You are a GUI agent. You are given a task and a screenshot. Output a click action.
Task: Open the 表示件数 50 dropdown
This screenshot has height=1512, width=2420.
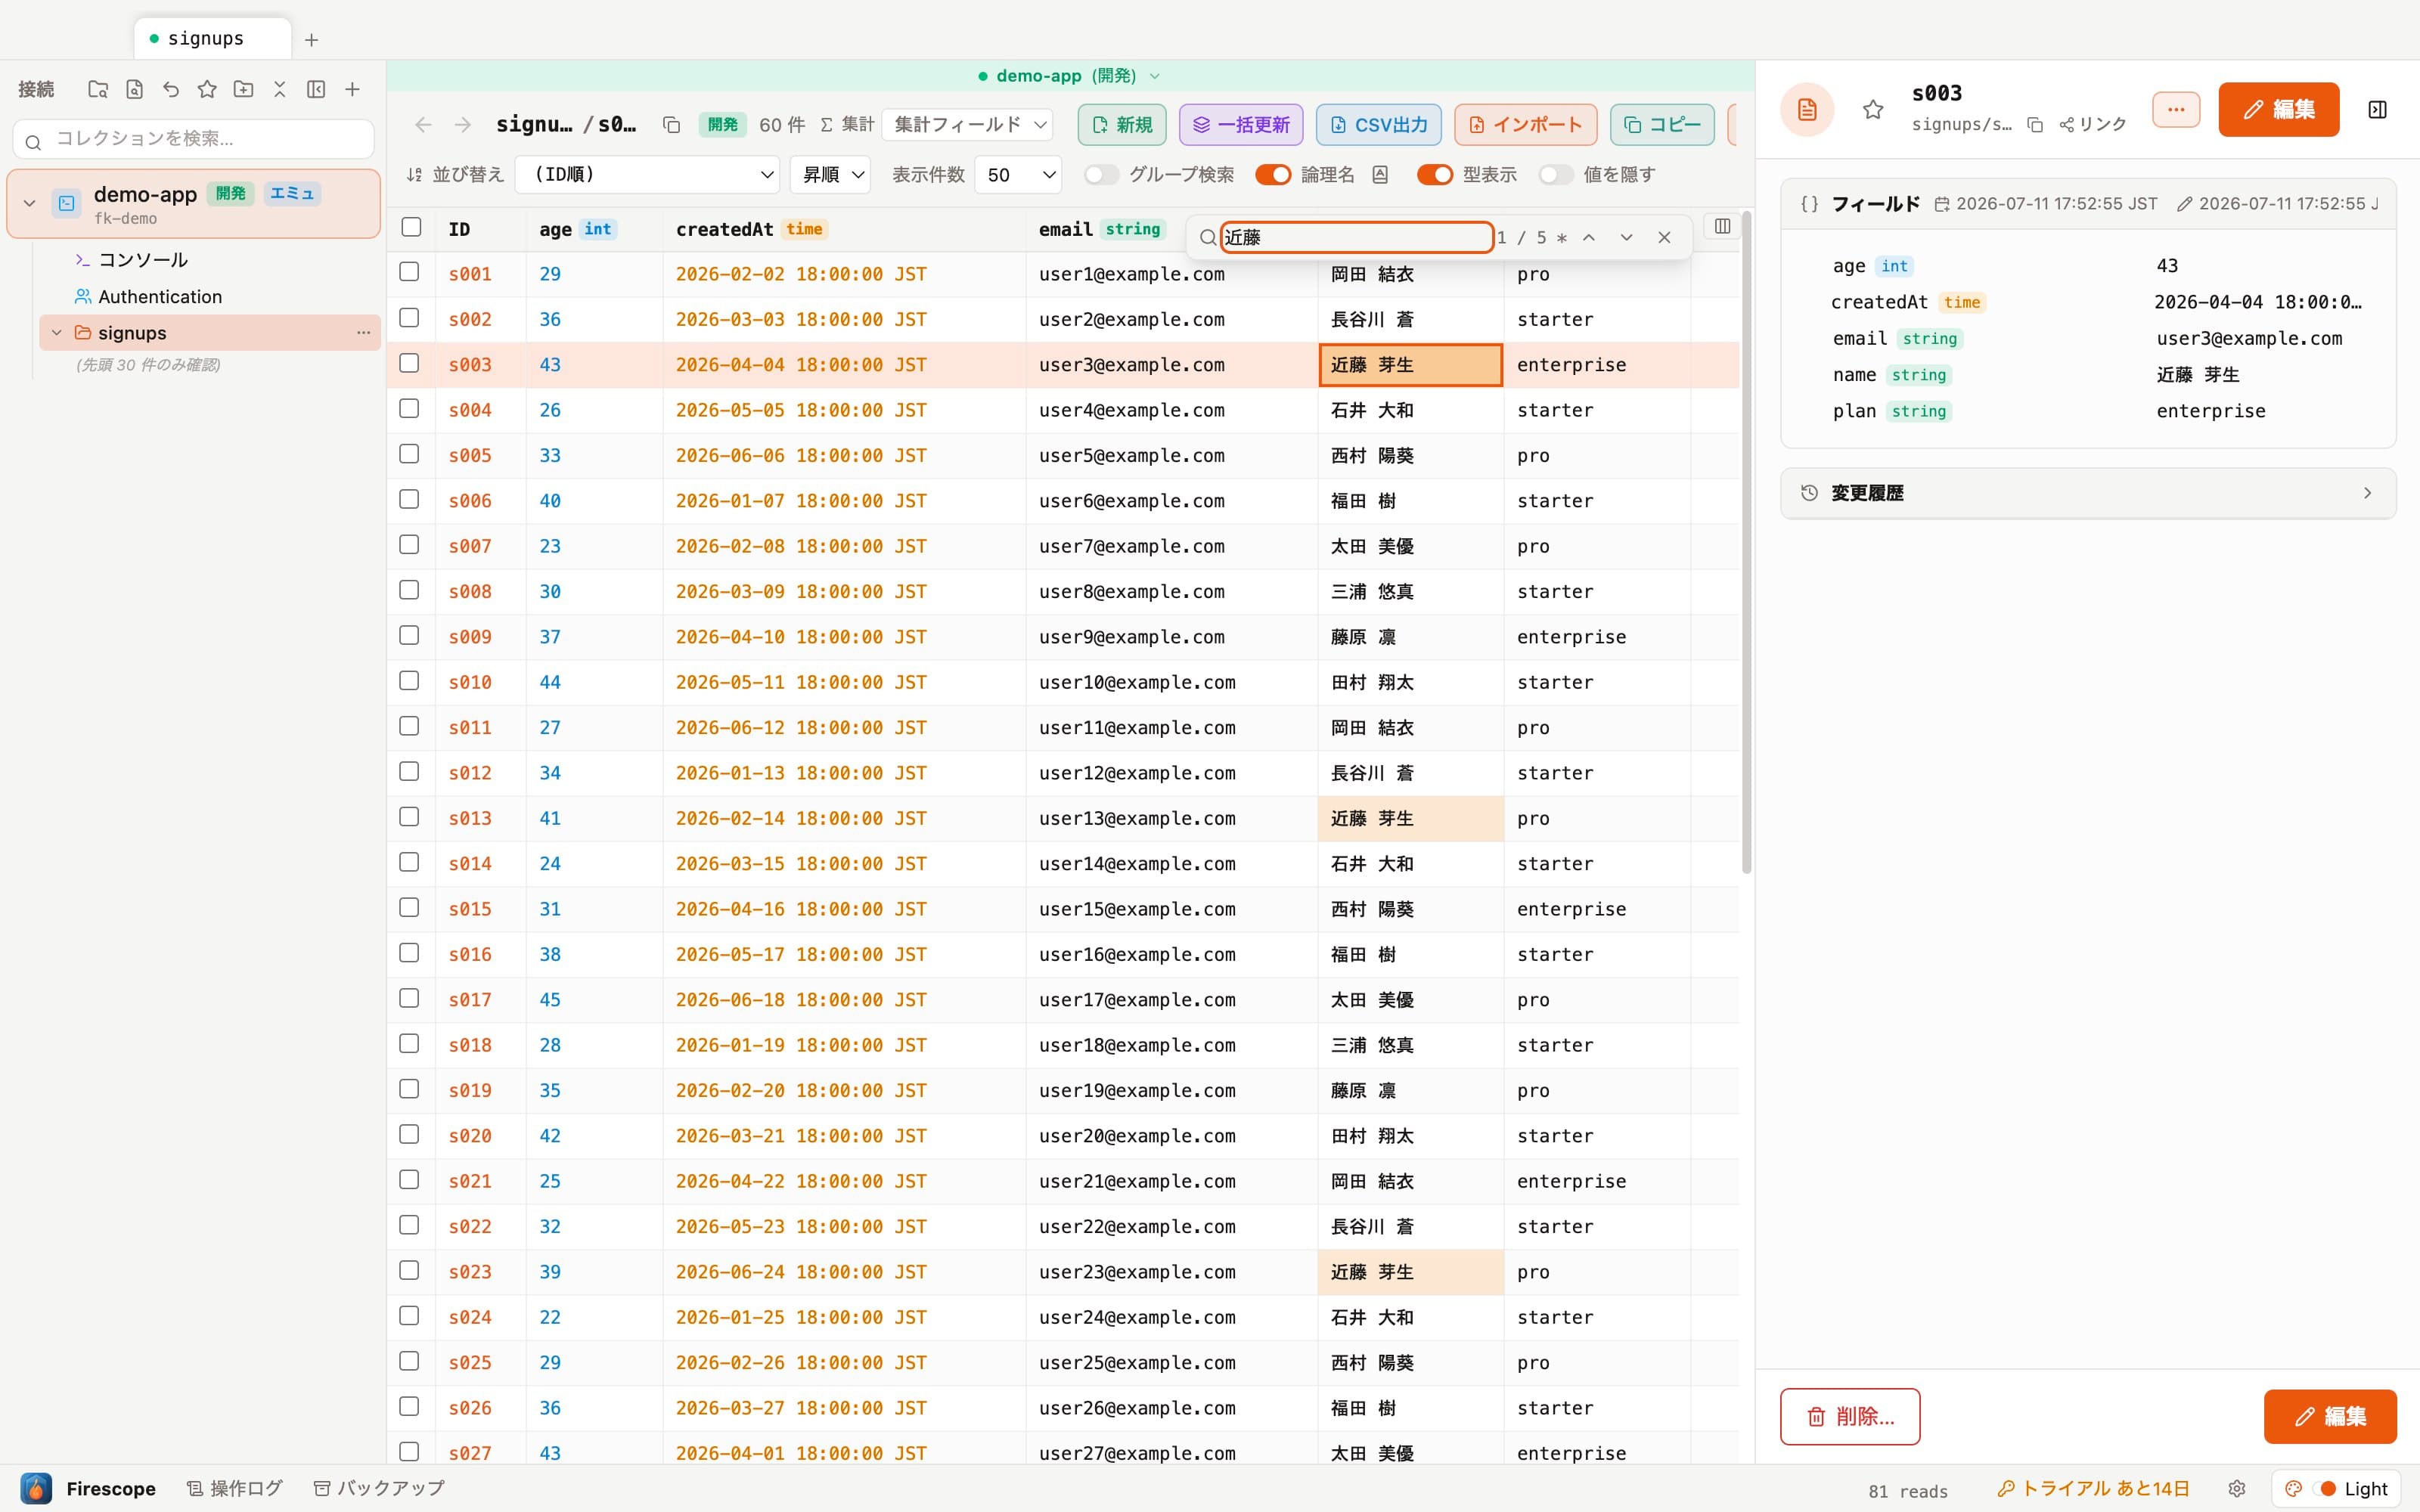point(1018,175)
